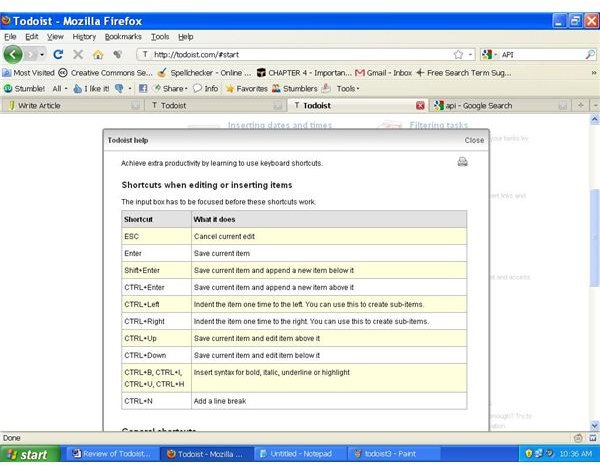Go back with the green Back arrow

pos(13,54)
